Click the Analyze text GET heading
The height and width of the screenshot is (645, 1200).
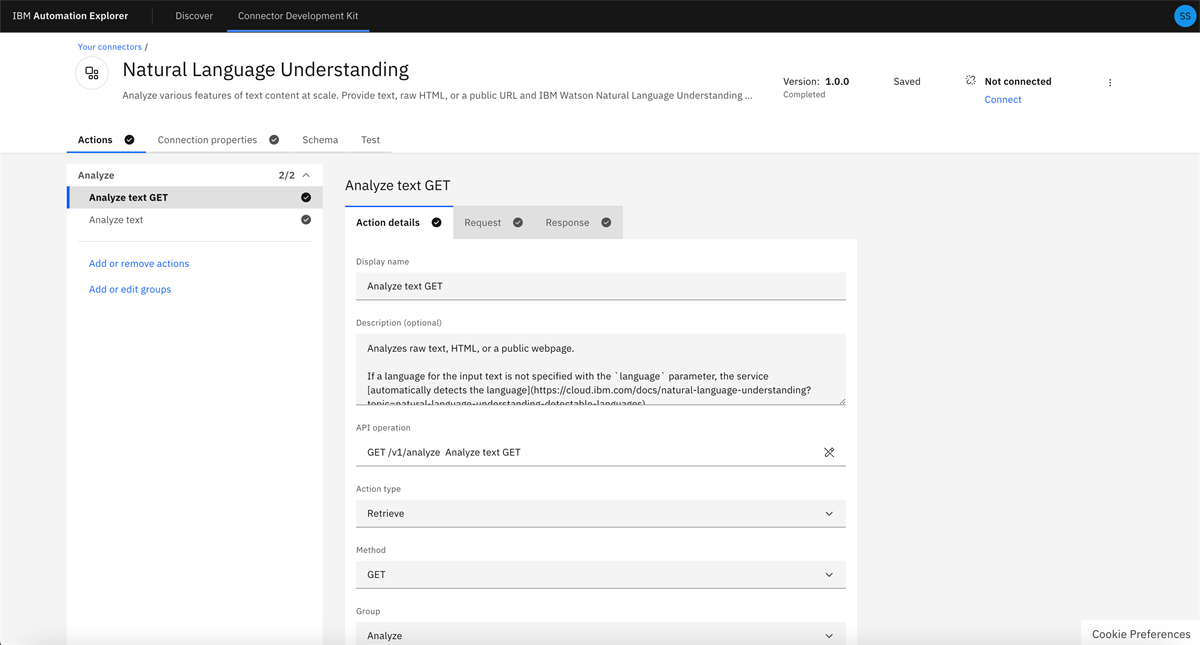[398, 186]
